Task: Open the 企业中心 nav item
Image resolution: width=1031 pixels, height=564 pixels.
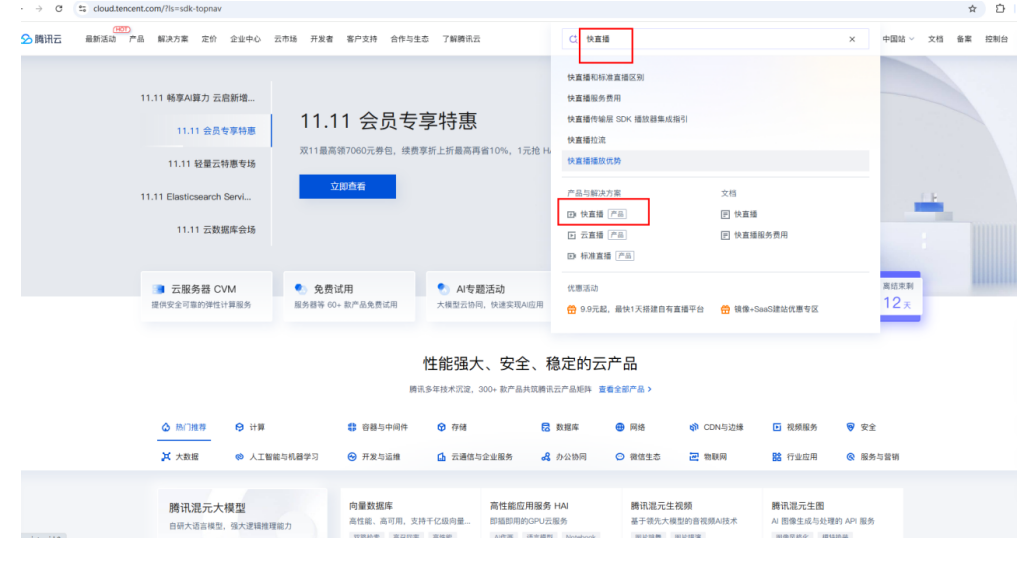Action: click(245, 39)
